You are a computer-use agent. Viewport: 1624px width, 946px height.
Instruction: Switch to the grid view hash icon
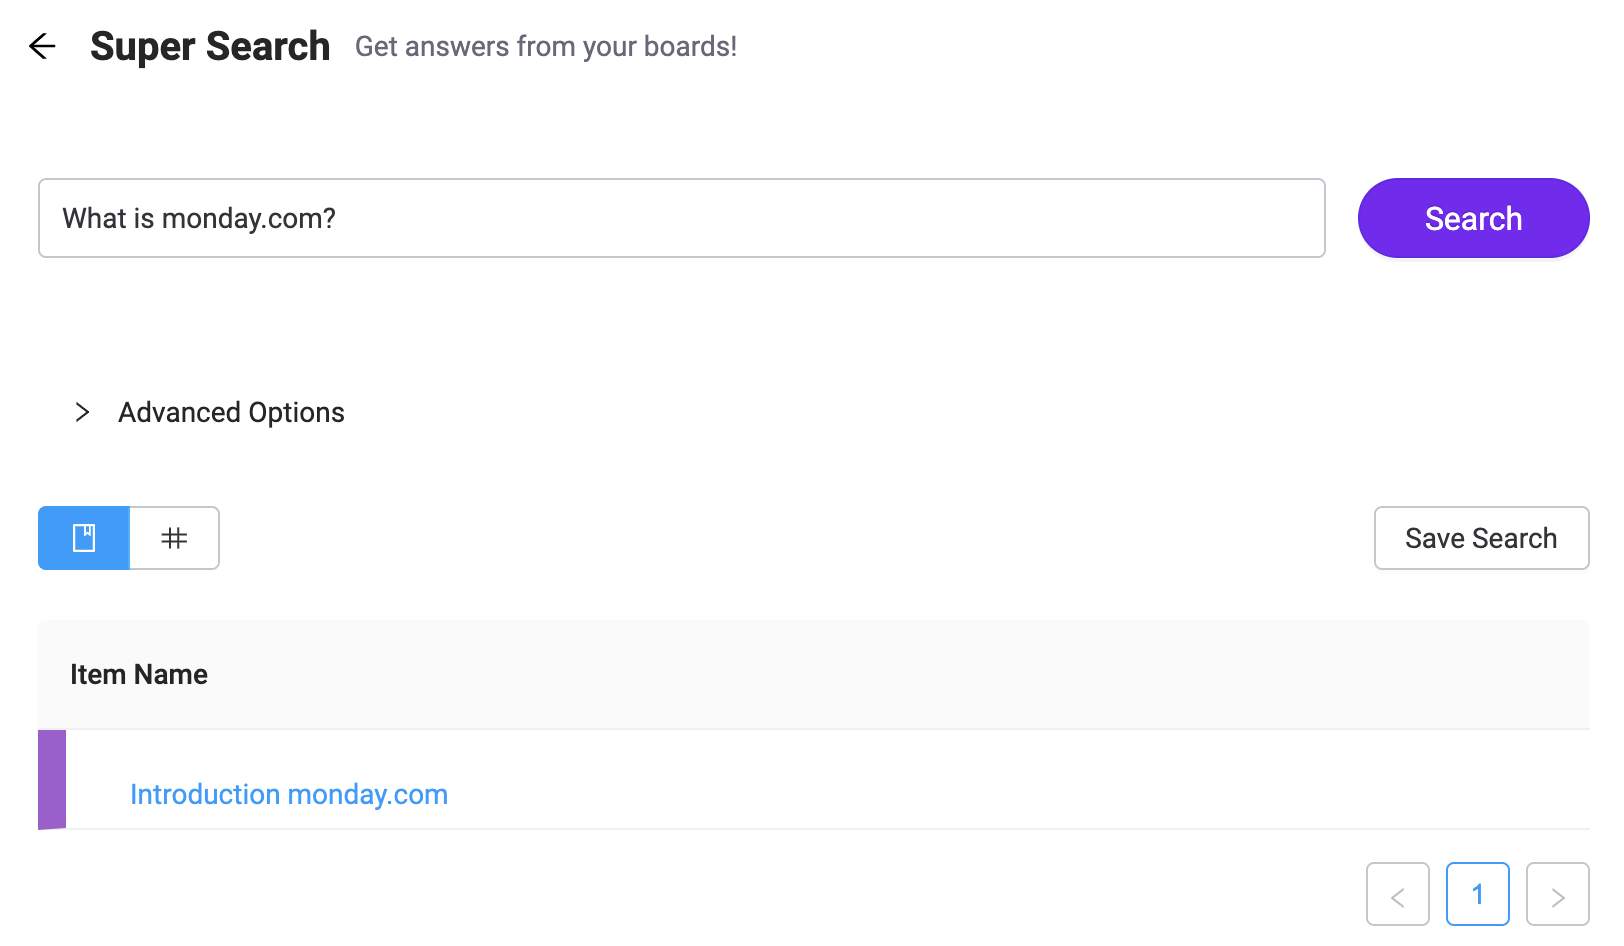click(x=174, y=538)
